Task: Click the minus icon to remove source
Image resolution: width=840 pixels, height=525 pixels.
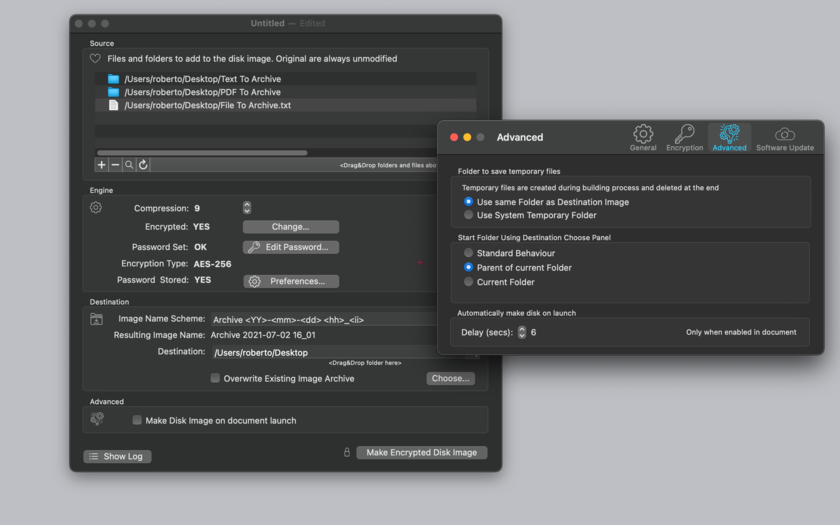Action: [x=115, y=164]
